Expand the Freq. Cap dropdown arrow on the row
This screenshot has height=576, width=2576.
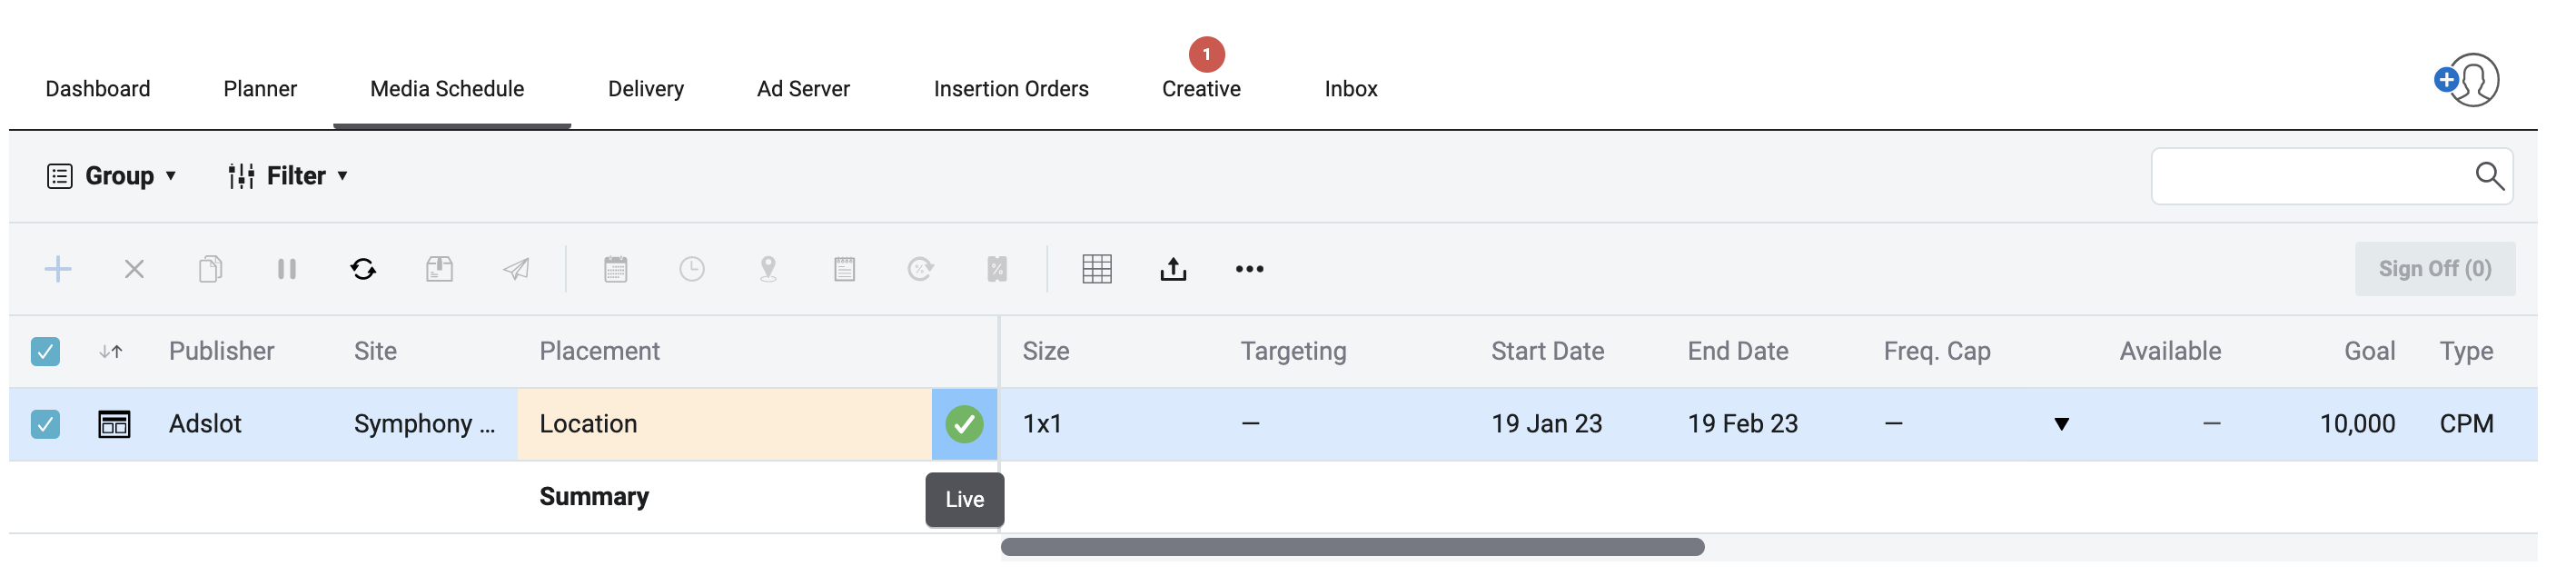point(2062,424)
